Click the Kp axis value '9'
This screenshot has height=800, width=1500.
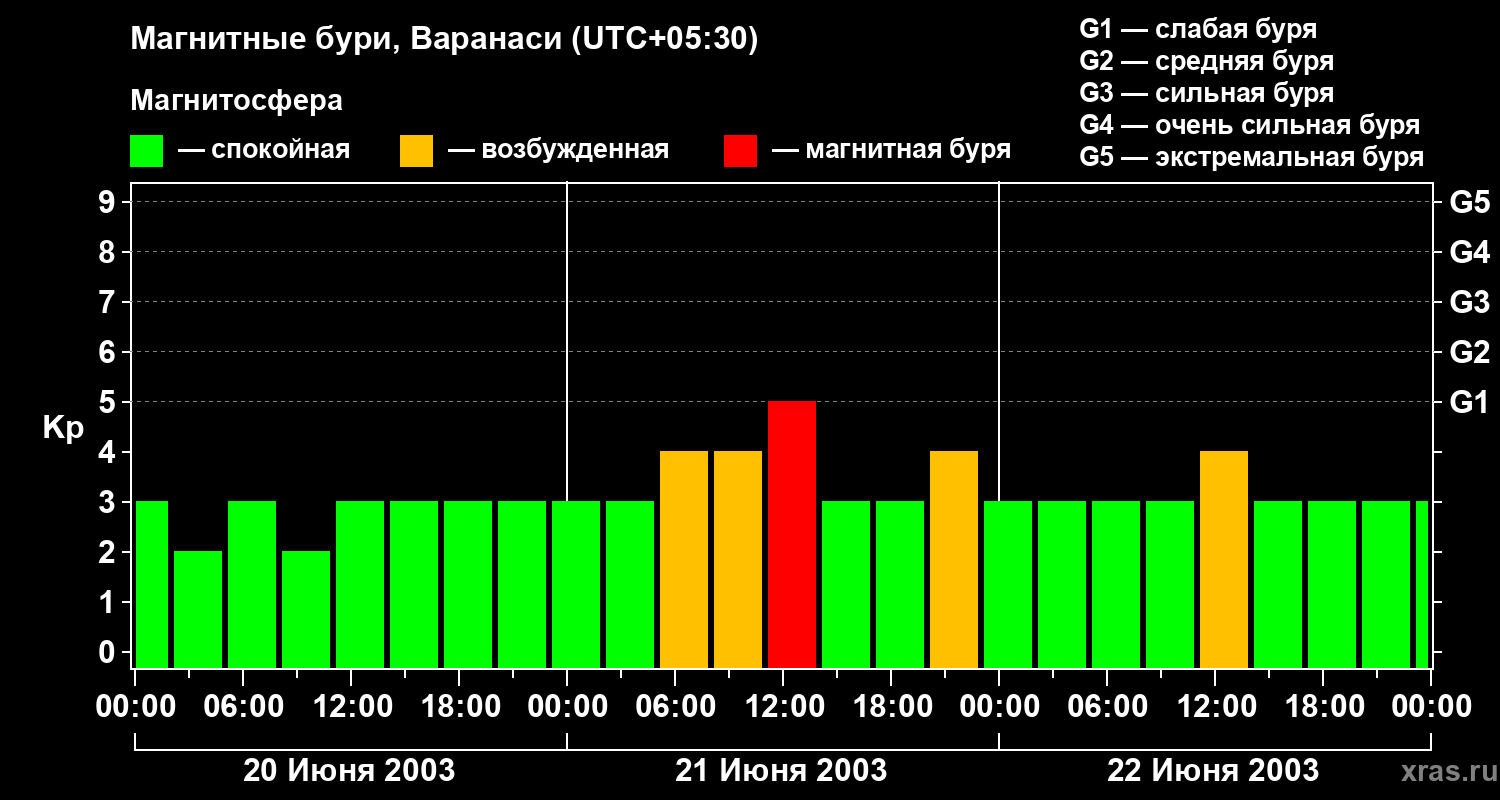108,202
